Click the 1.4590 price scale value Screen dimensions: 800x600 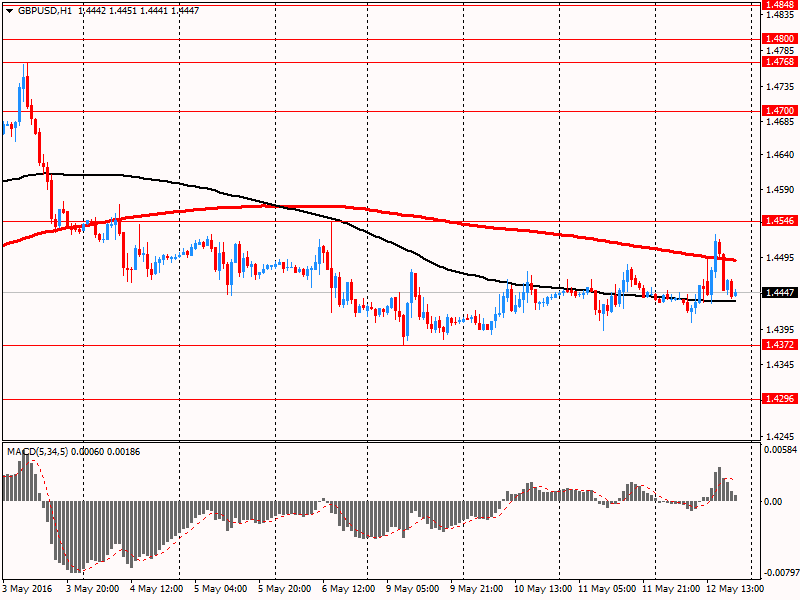[x=781, y=190]
